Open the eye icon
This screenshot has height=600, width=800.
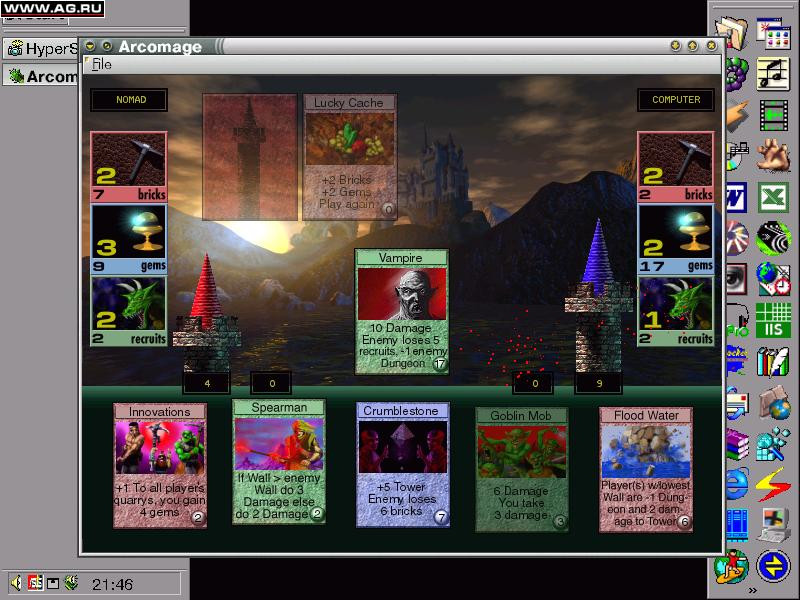(x=737, y=279)
